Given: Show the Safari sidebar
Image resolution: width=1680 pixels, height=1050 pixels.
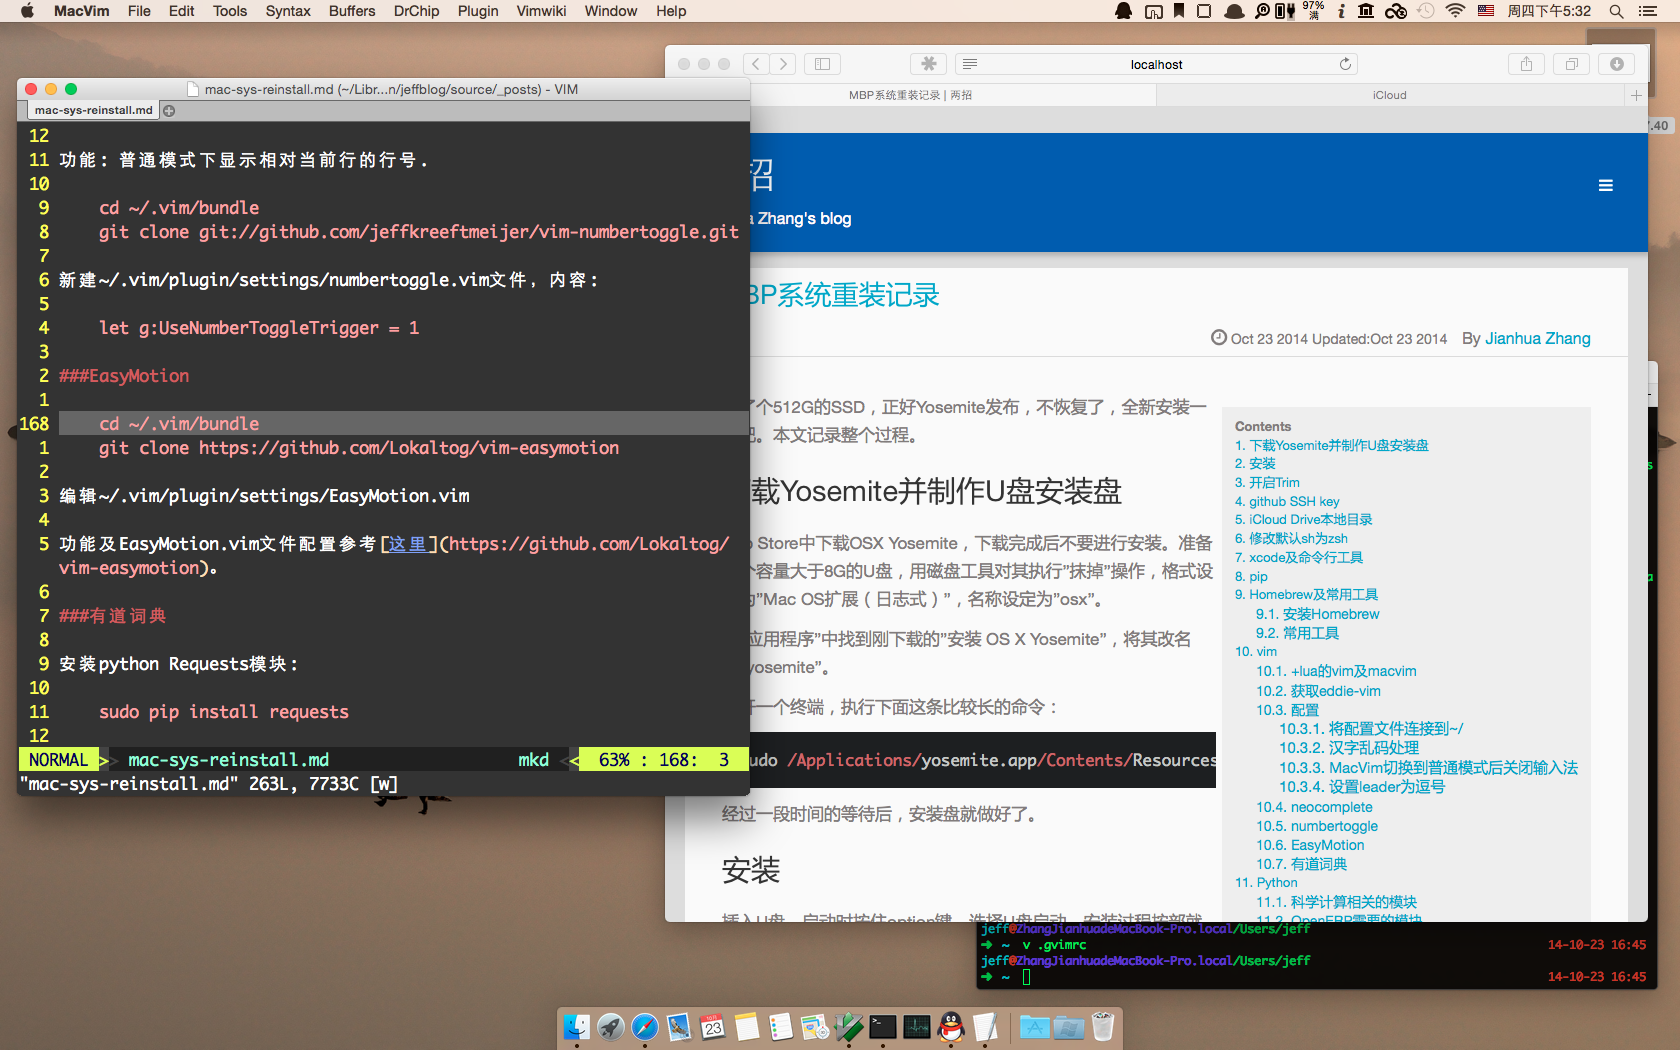Looking at the screenshot, I should (x=822, y=64).
